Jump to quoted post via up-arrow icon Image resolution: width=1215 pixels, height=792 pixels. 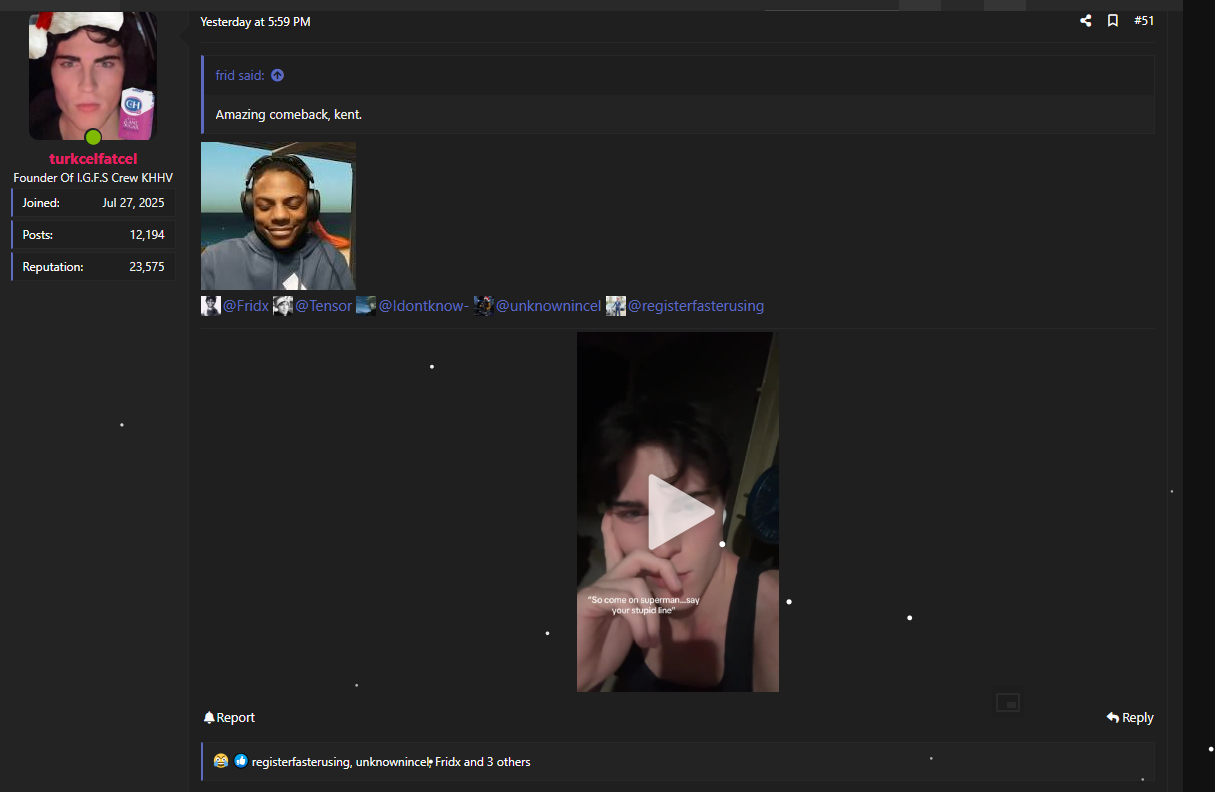coord(277,75)
